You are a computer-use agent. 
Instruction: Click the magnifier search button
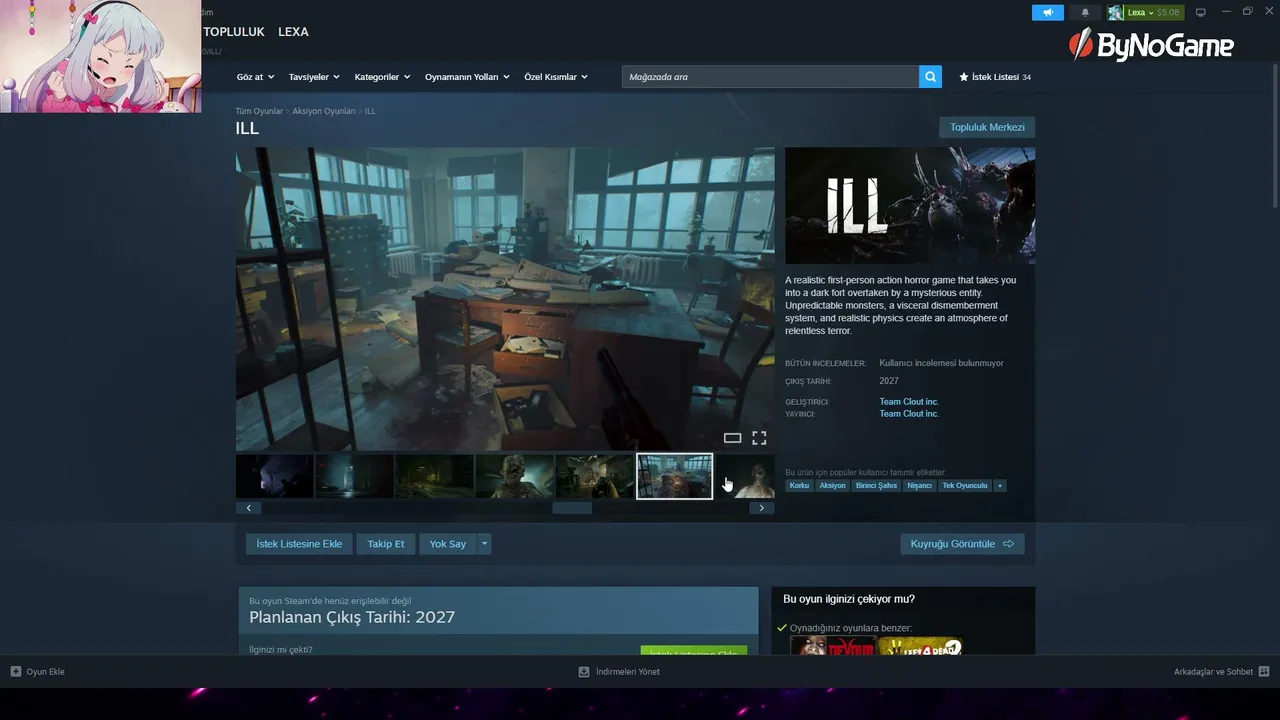930,77
